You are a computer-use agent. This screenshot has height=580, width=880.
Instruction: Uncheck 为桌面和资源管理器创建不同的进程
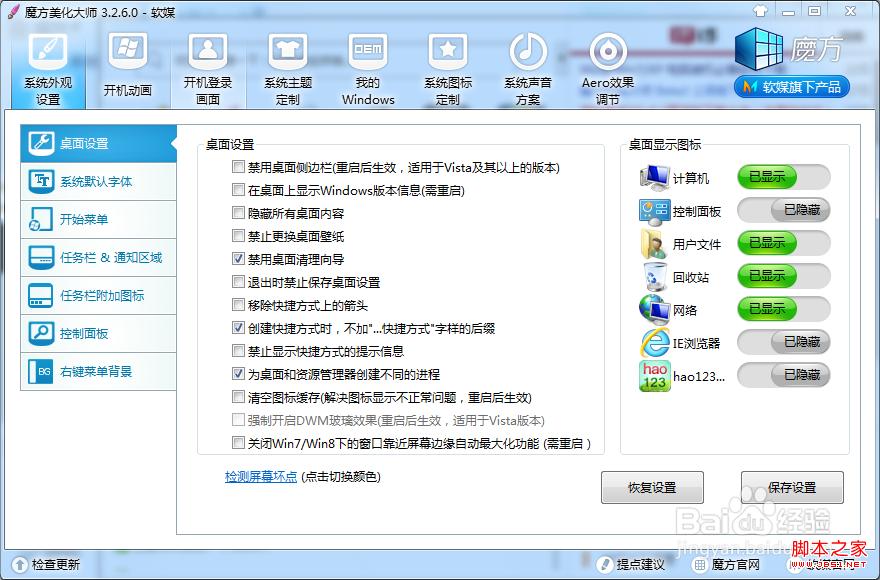pyautogui.click(x=239, y=374)
